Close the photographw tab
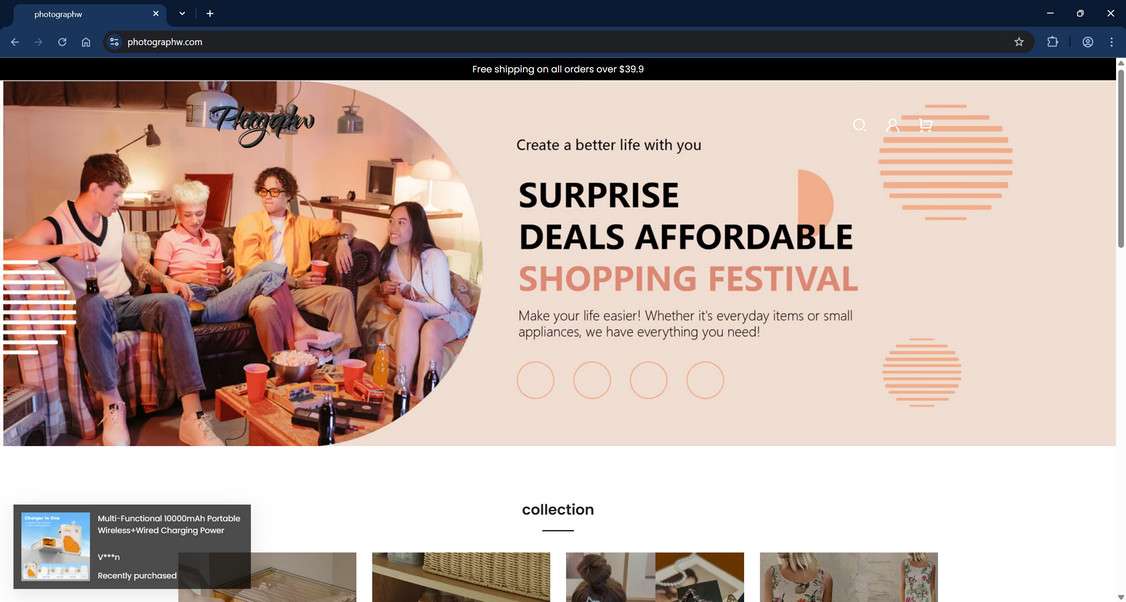 [156, 14]
